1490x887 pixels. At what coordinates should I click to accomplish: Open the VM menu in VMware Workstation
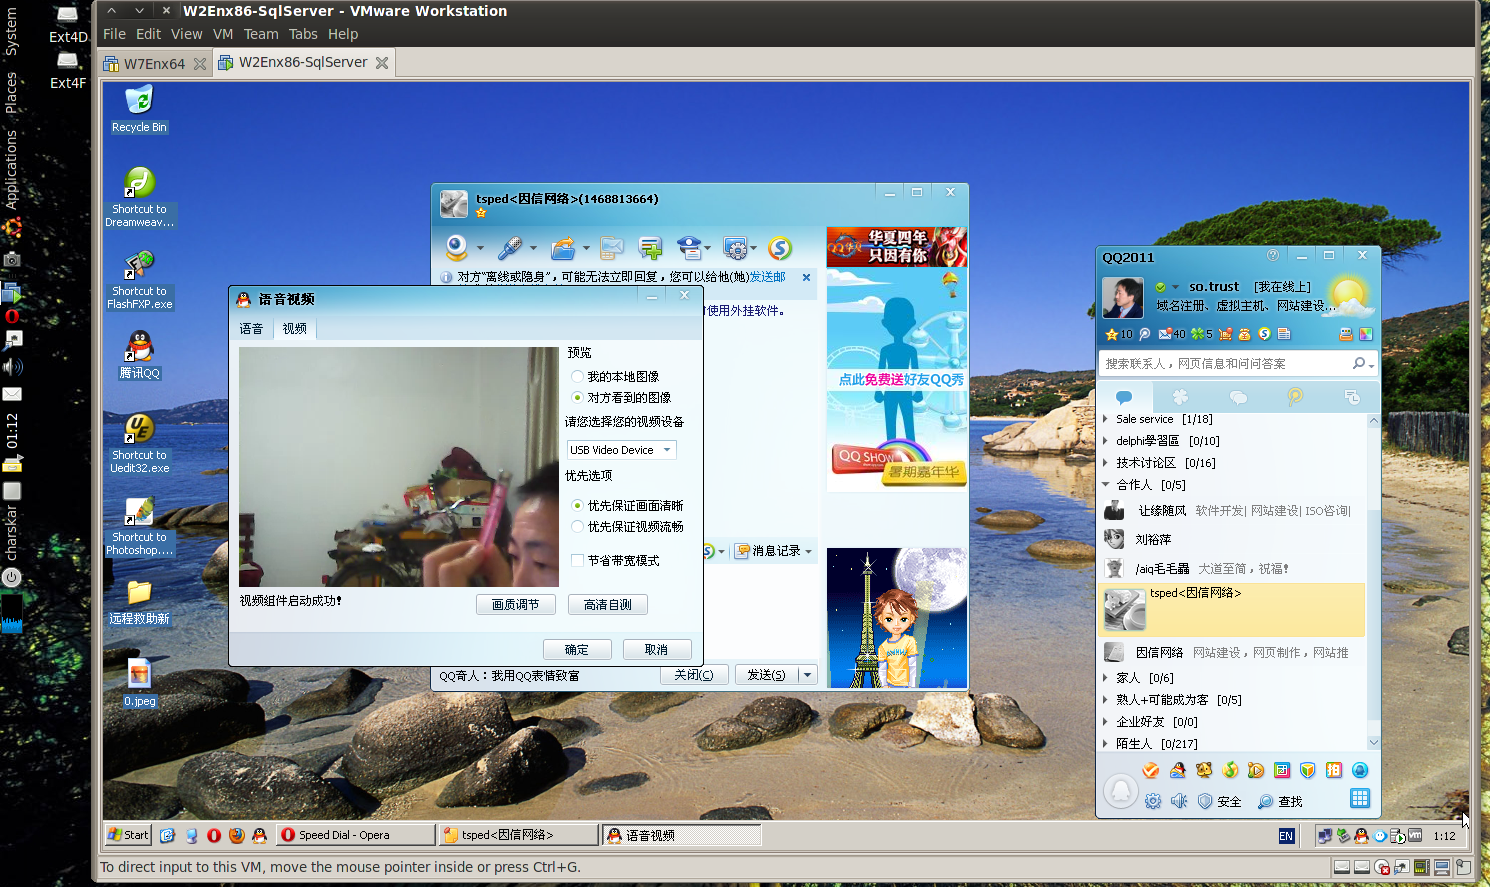click(x=223, y=34)
